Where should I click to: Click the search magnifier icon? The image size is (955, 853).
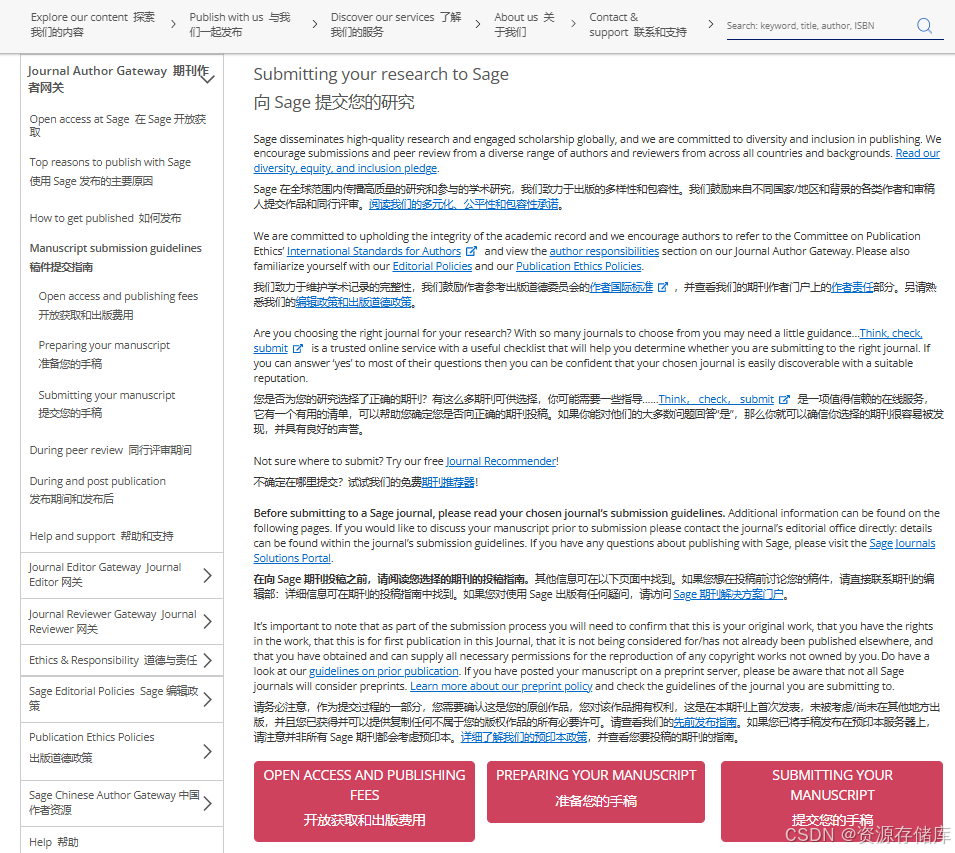pos(924,26)
